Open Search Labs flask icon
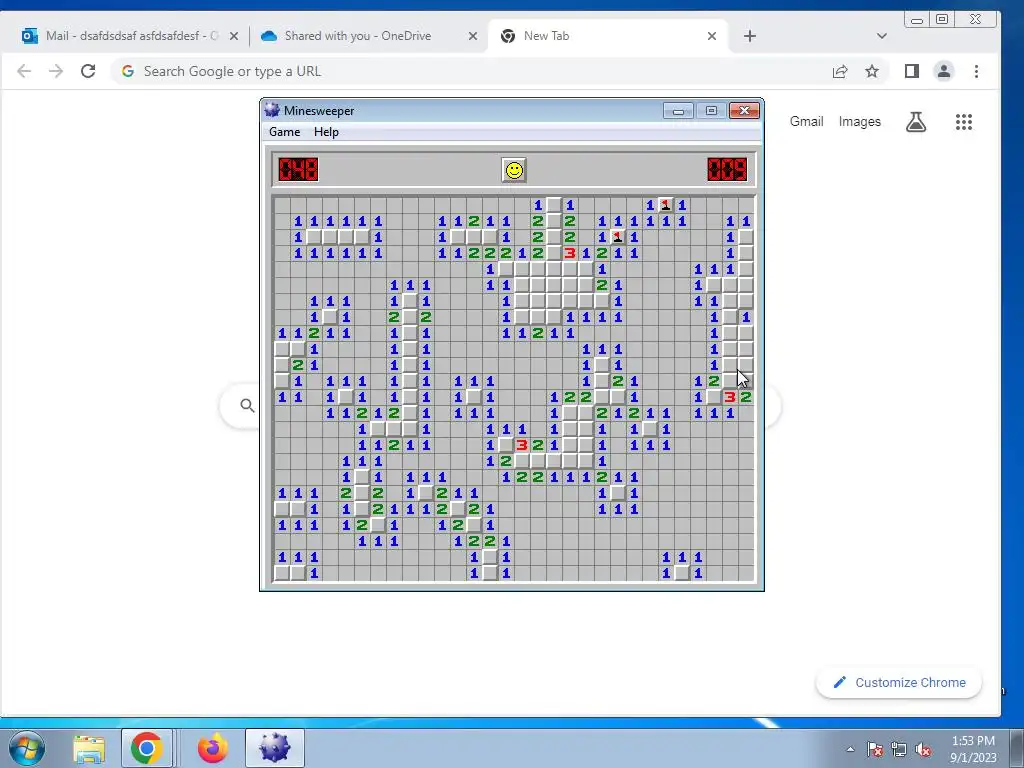The height and width of the screenshot is (768, 1024). pyautogui.click(x=916, y=121)
